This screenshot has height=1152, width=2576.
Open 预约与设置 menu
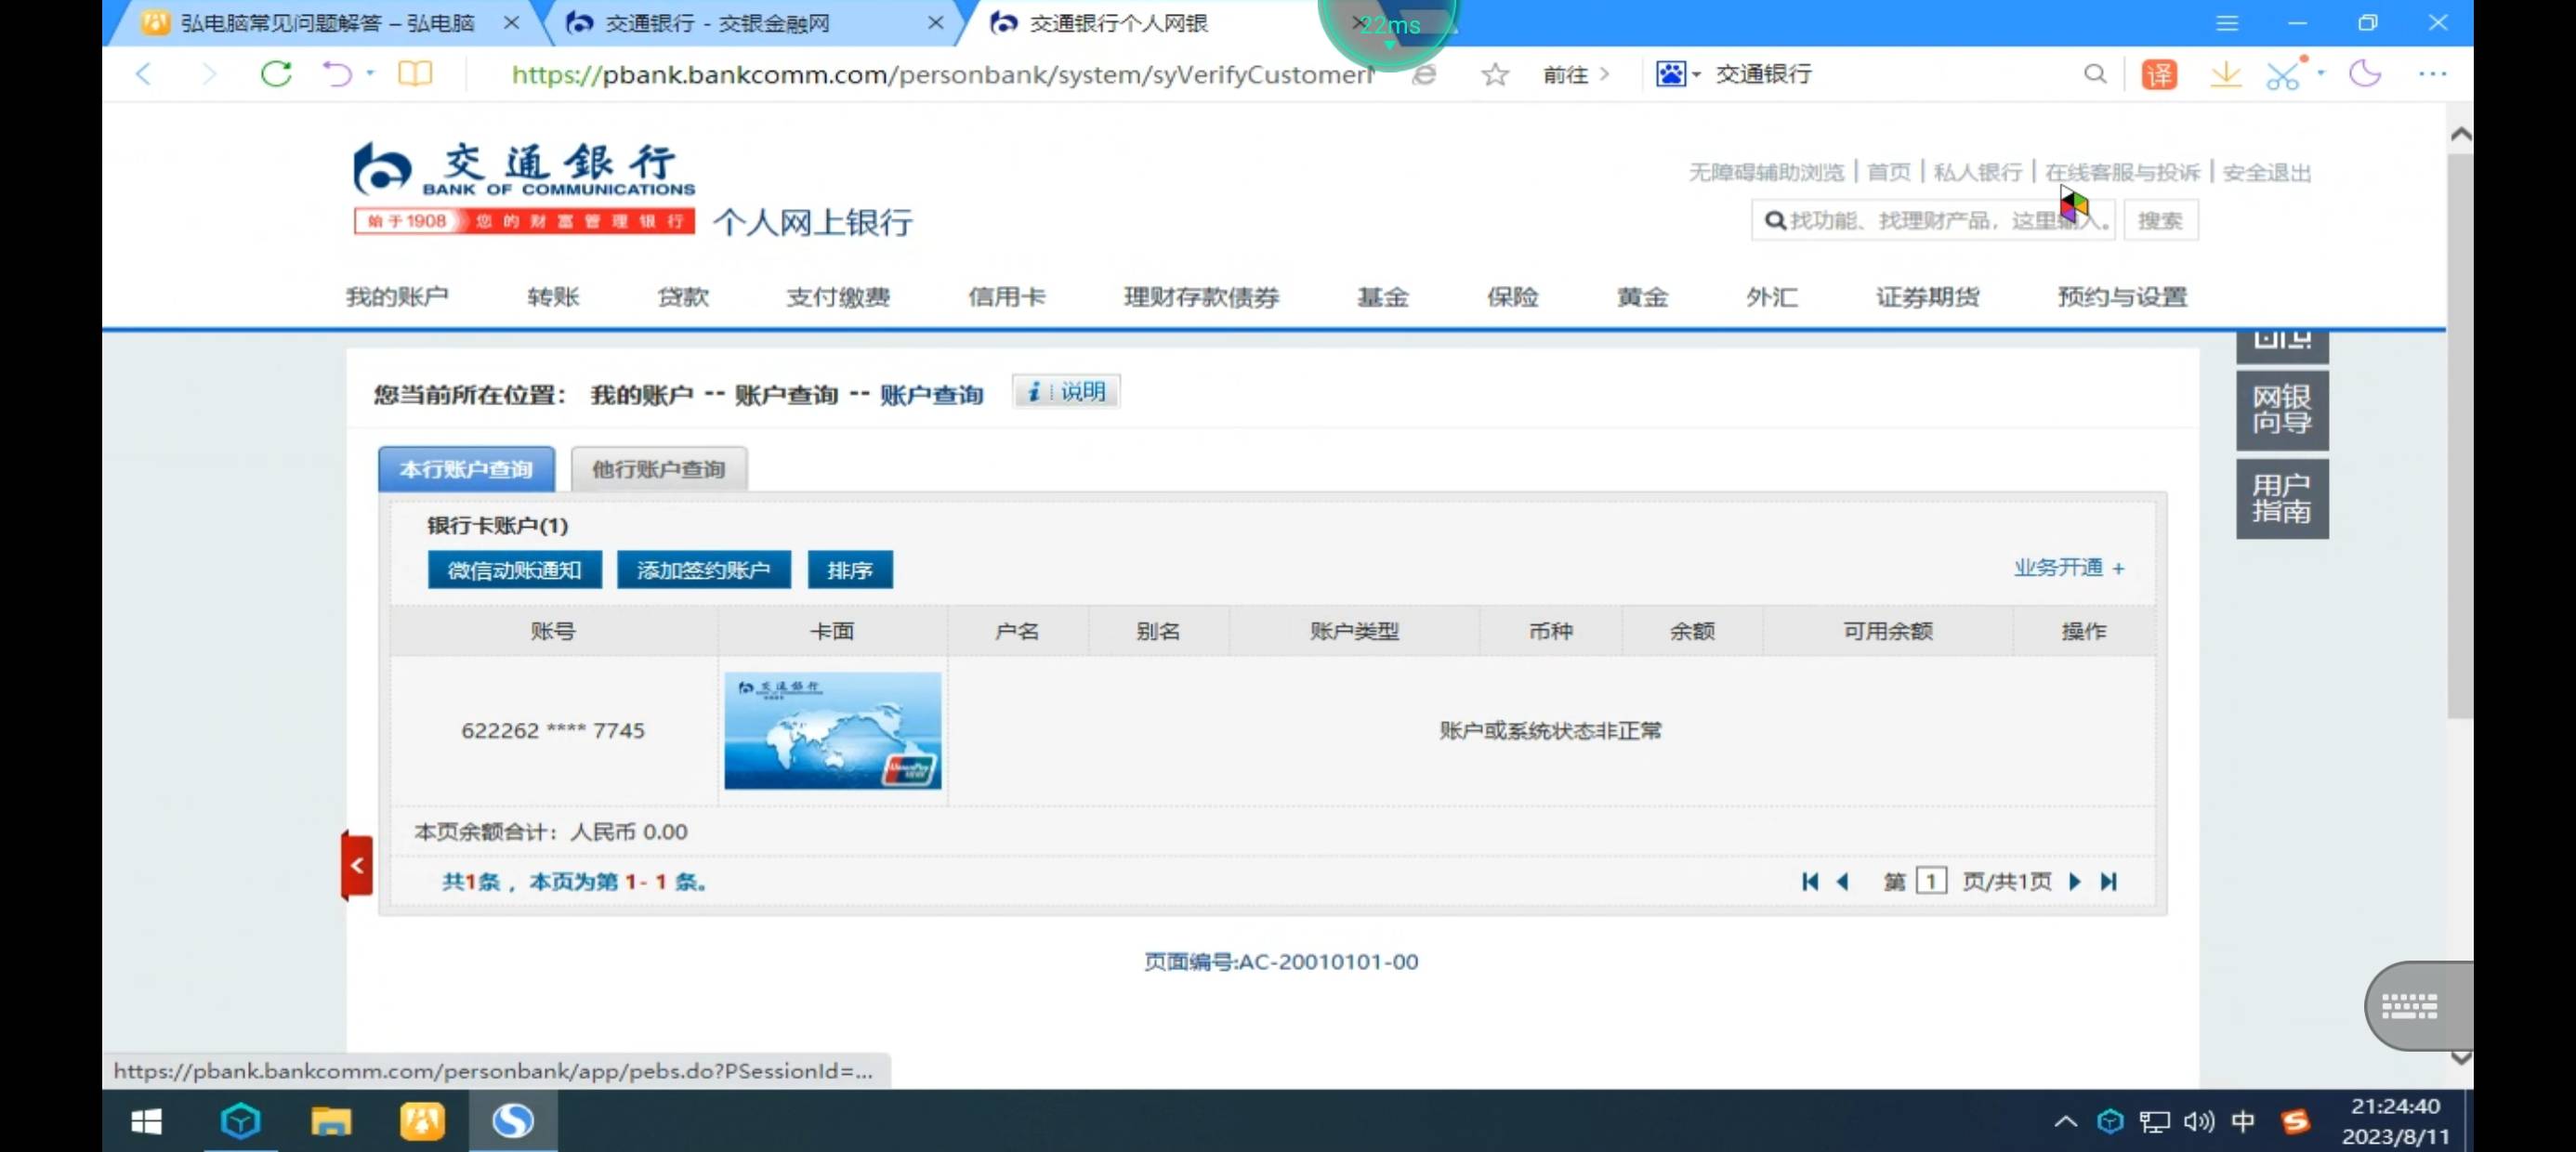point(2122,296)
